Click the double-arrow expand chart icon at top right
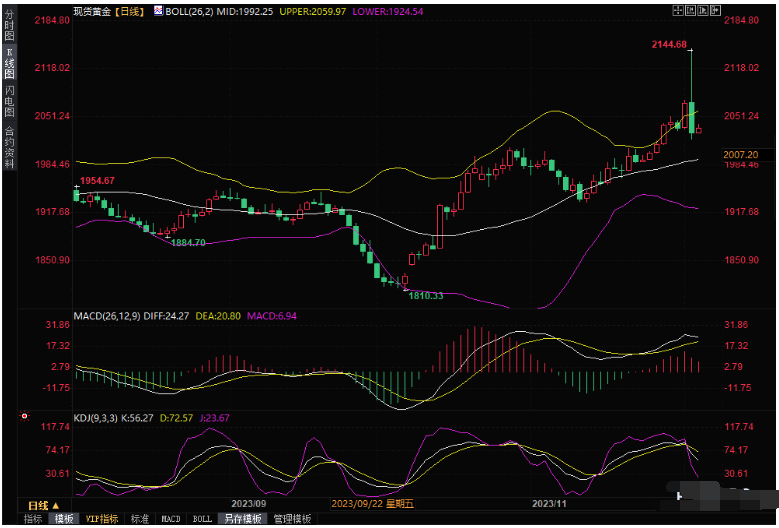Image resolution: width=779 pixels, height=528 pixels. [715, 10]
